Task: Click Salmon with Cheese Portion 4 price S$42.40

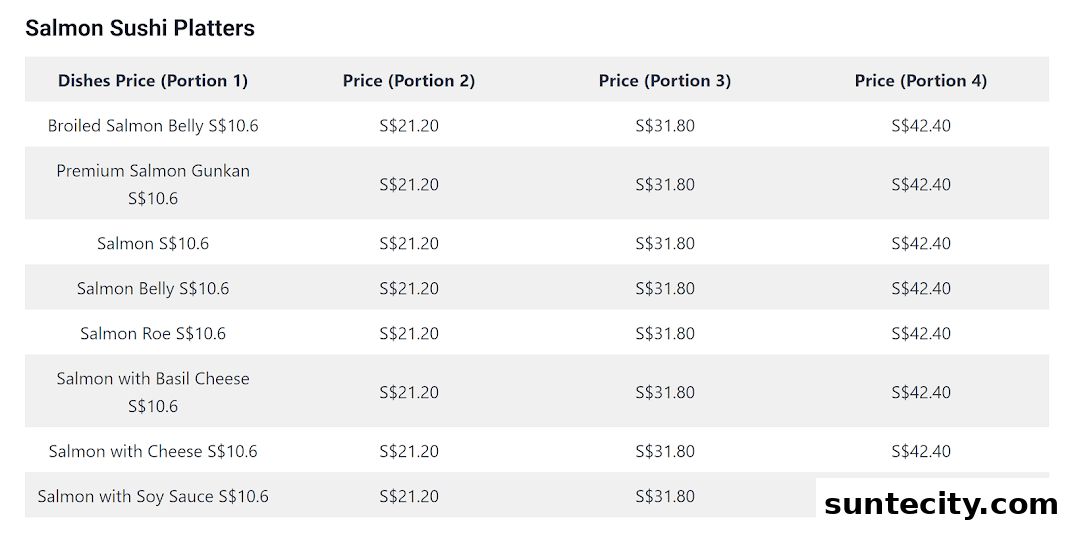Action: point(921,452)
